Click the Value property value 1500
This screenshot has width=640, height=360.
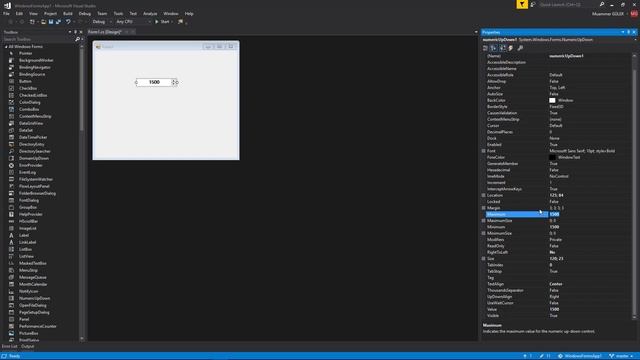click(x=554, y=309)
